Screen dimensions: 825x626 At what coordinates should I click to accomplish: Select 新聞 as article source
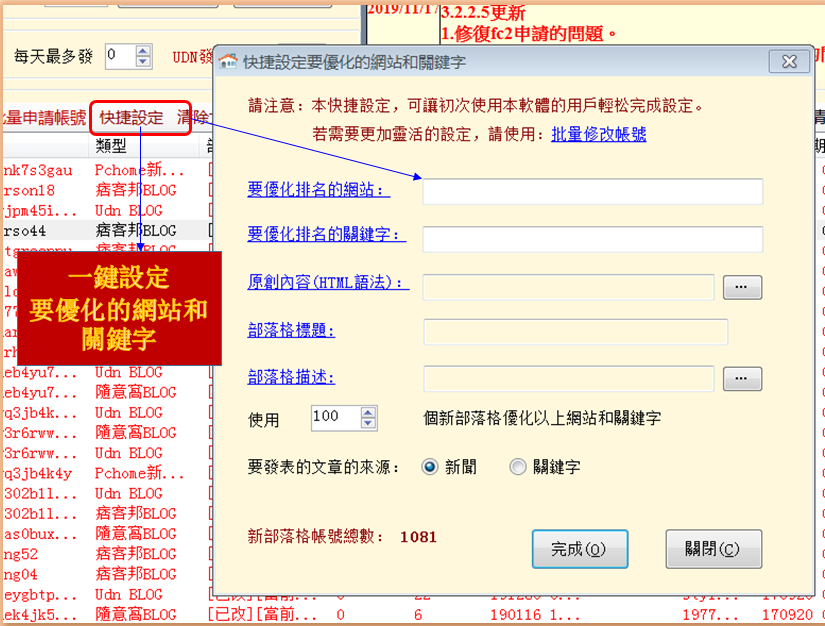[431, 467]
